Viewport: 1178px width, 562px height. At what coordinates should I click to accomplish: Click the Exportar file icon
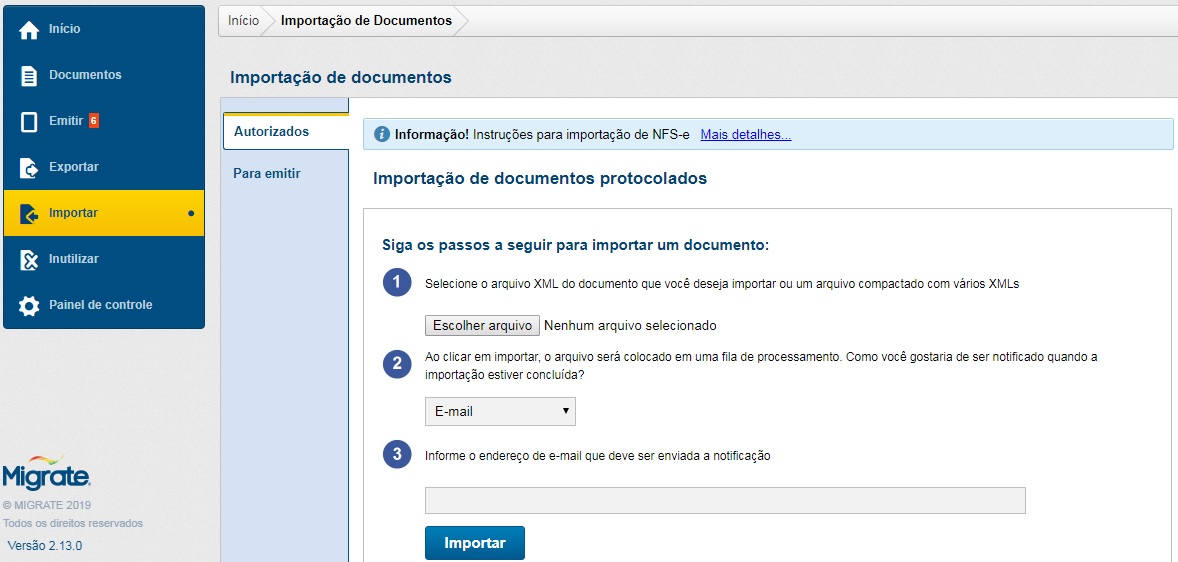pyautogui.click(x=29, y=168)
